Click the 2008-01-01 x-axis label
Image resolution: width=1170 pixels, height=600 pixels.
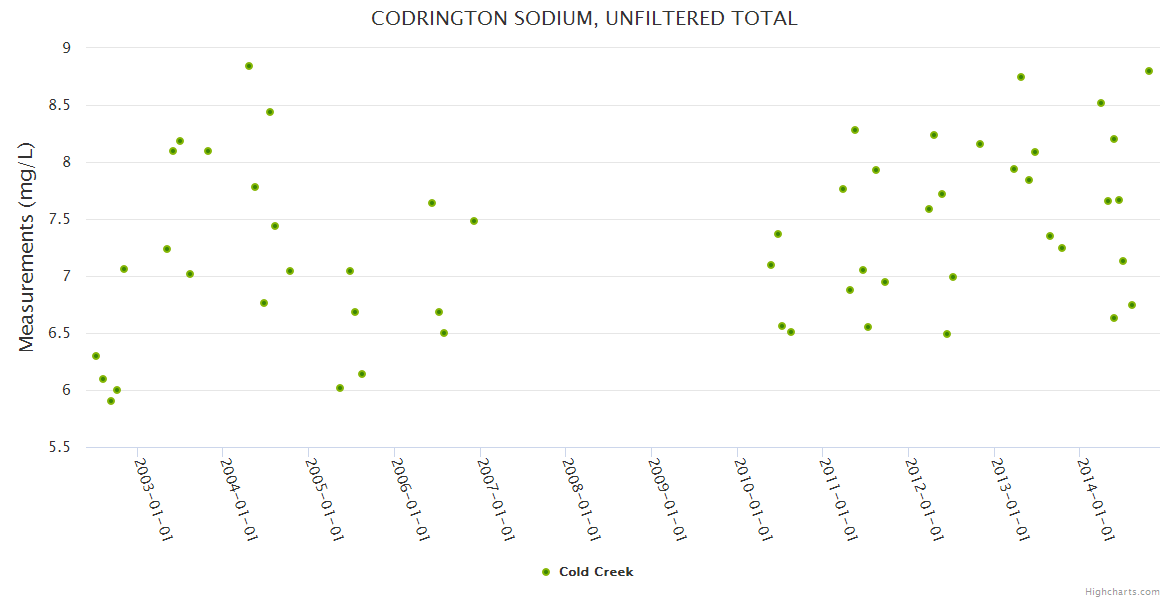[x=581, y=499]
